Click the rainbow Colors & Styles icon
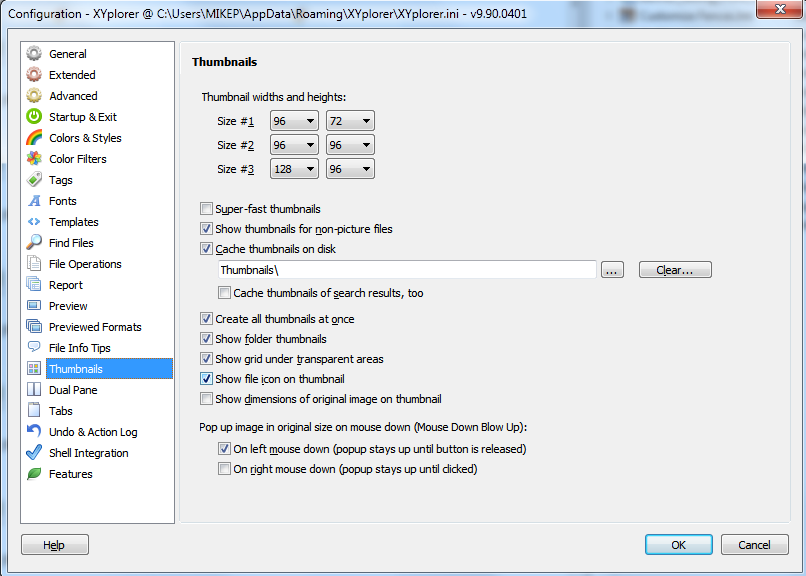This screenshot has height=576, width=806. 34,138
